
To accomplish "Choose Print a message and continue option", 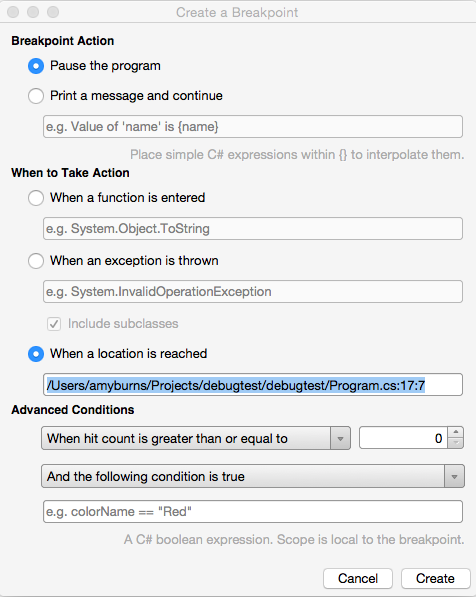I will click(x=36, y=96).
